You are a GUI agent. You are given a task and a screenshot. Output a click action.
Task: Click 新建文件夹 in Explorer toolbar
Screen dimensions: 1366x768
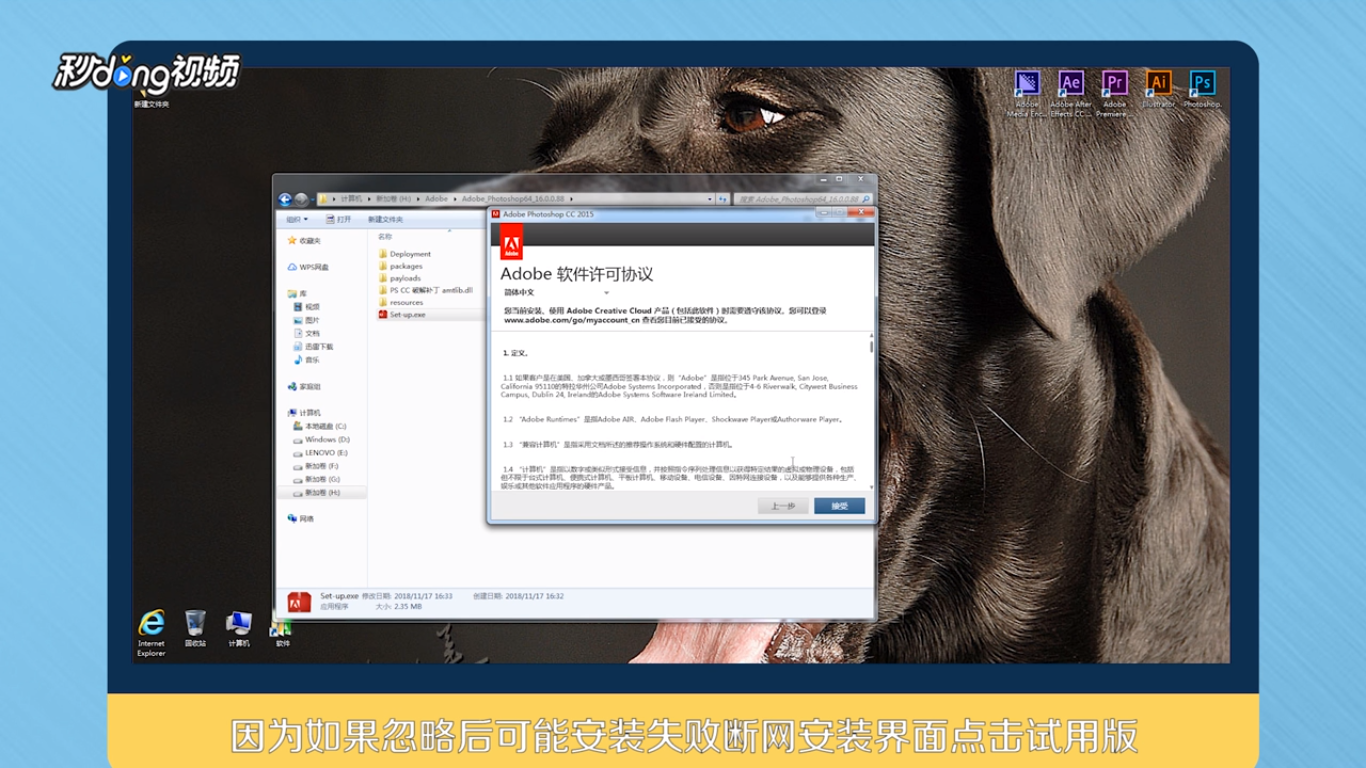[x=385, y=219]
